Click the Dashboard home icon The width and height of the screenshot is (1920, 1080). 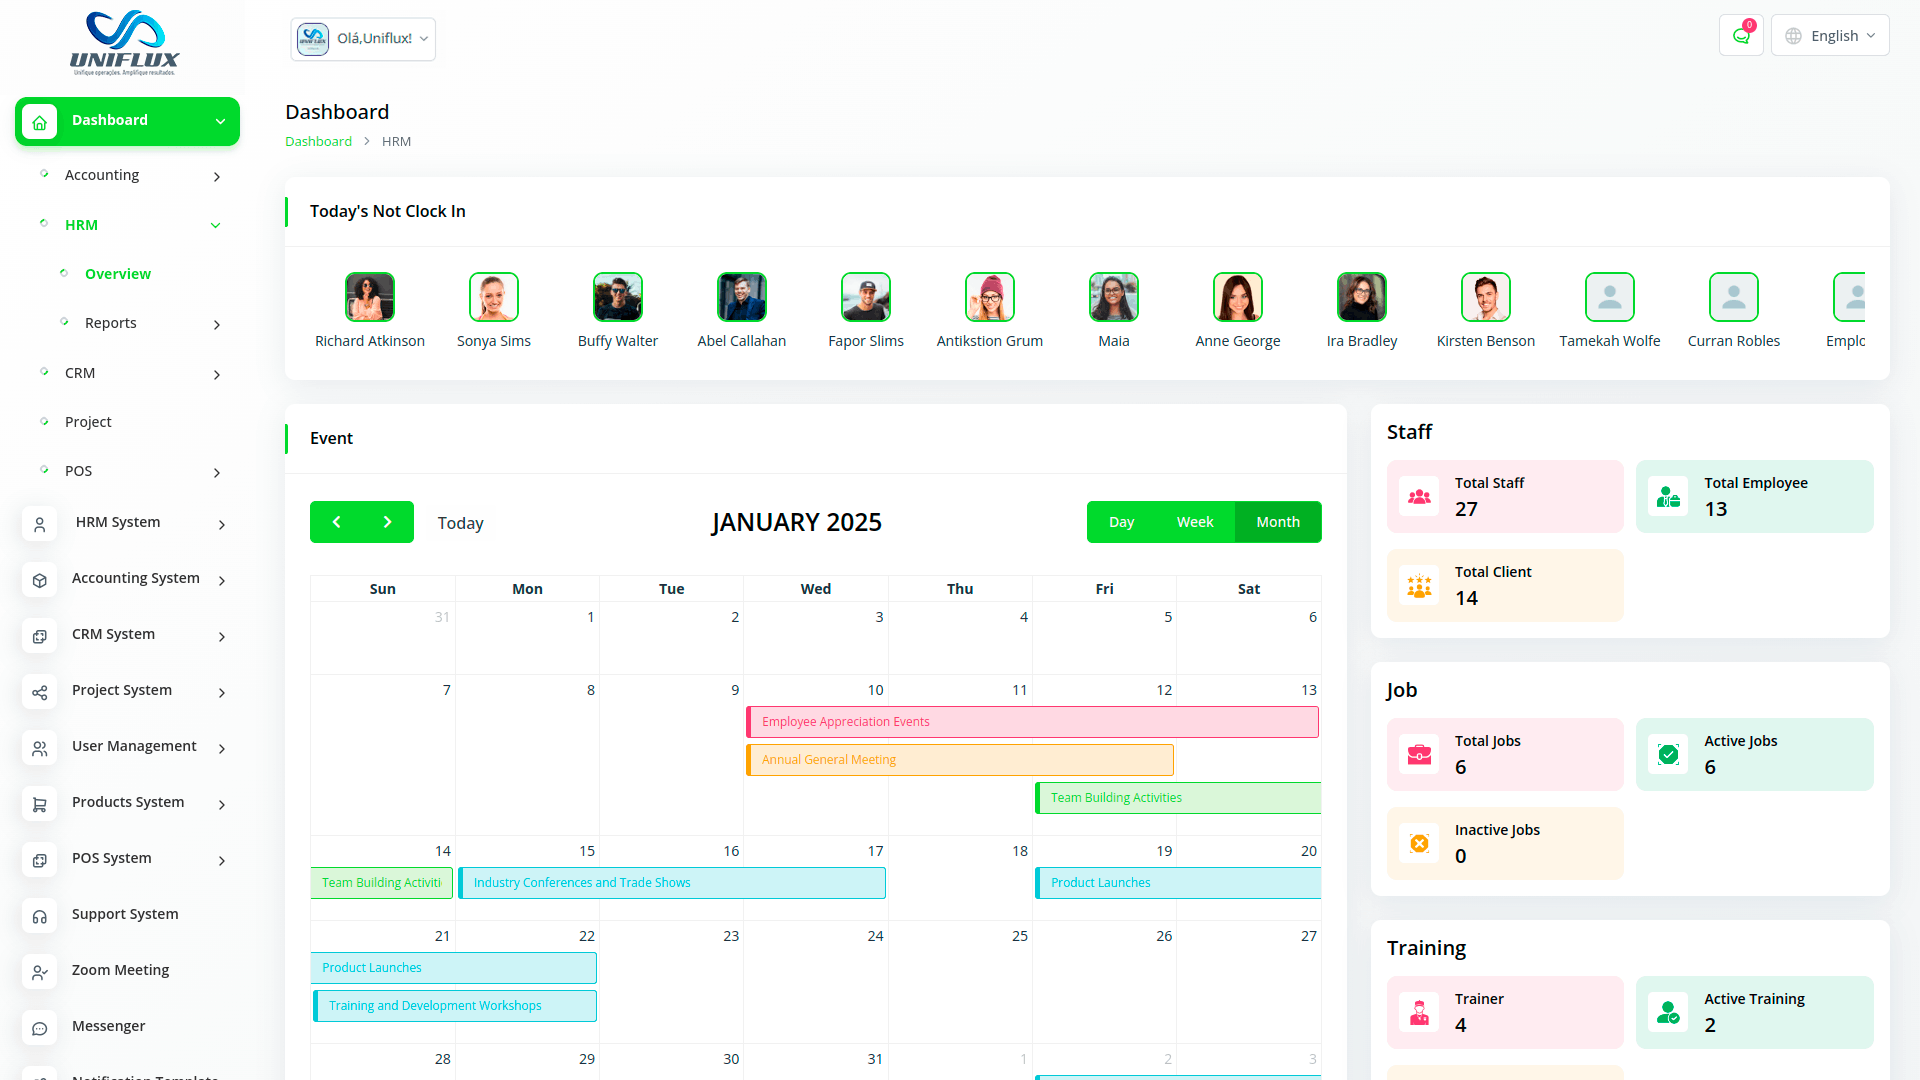[40, 122]
